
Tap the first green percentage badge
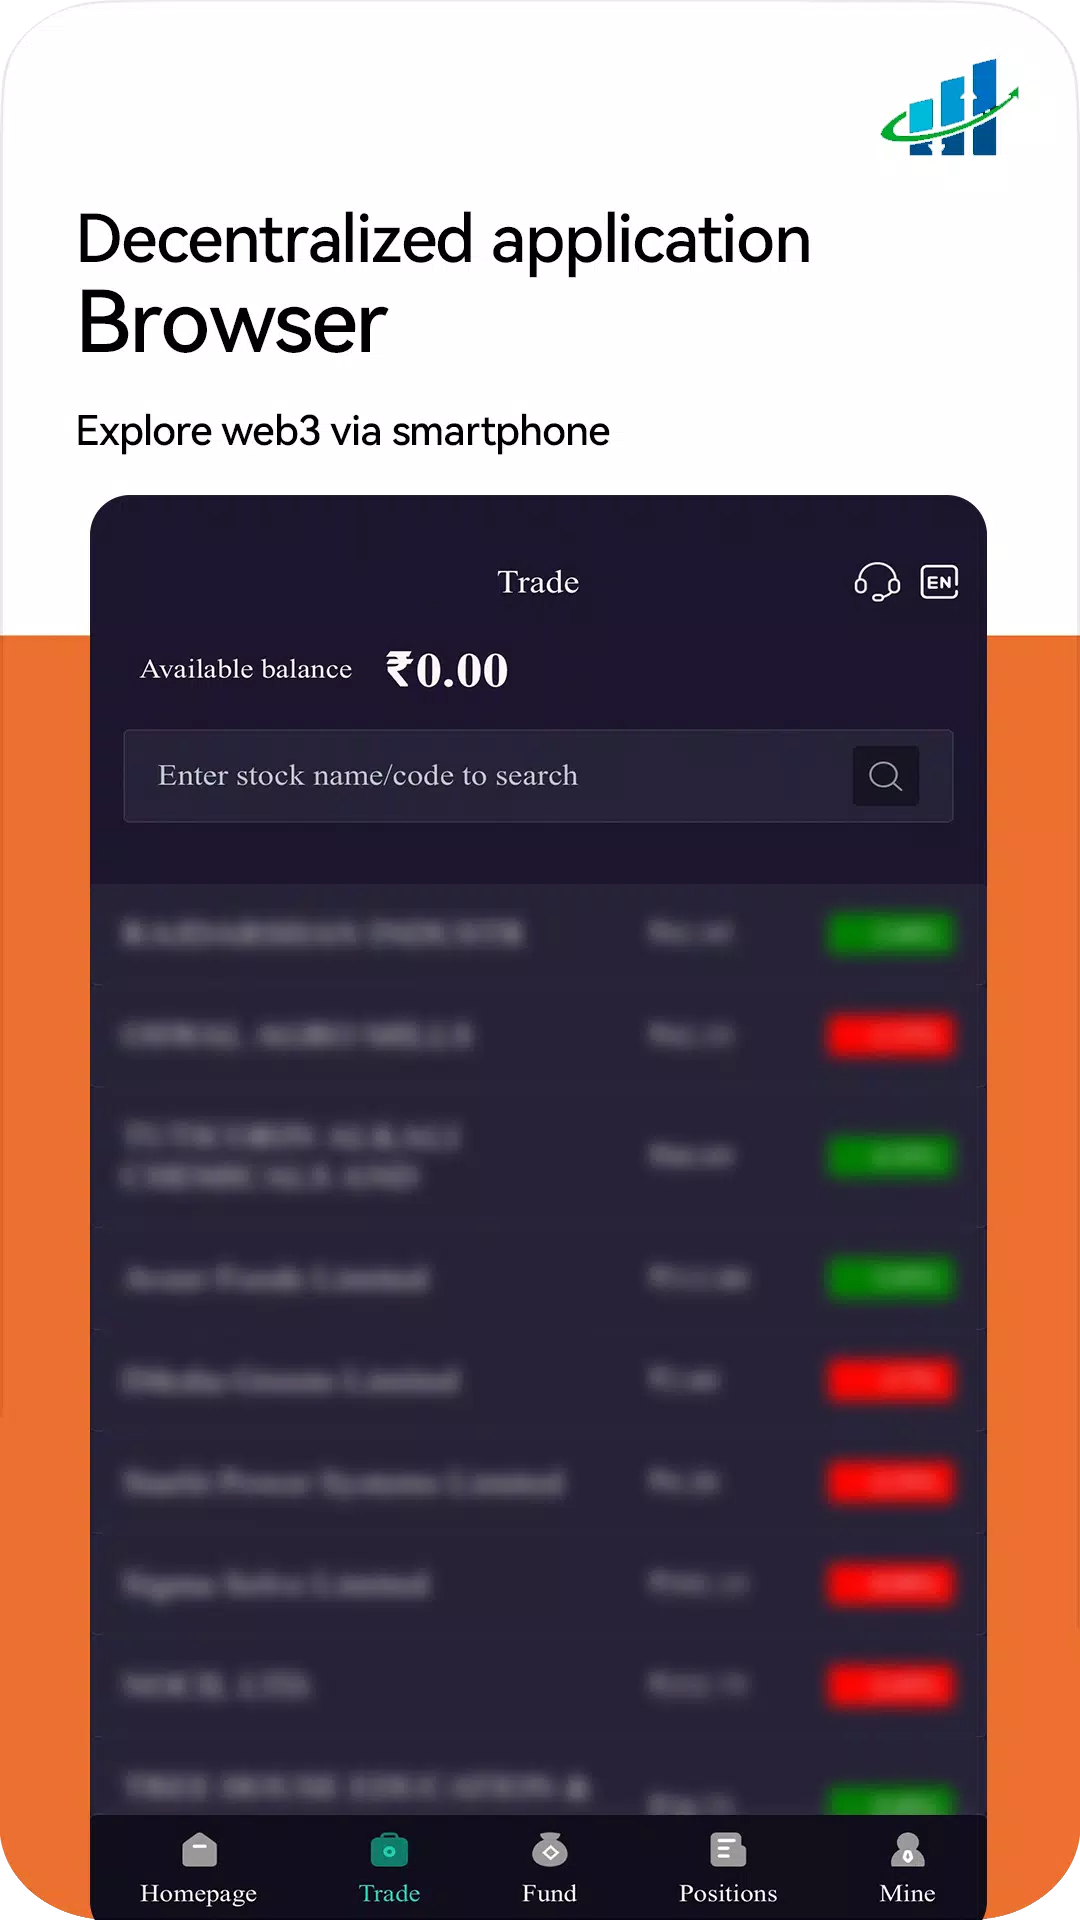pyautogui.click(x=890, y=933)
